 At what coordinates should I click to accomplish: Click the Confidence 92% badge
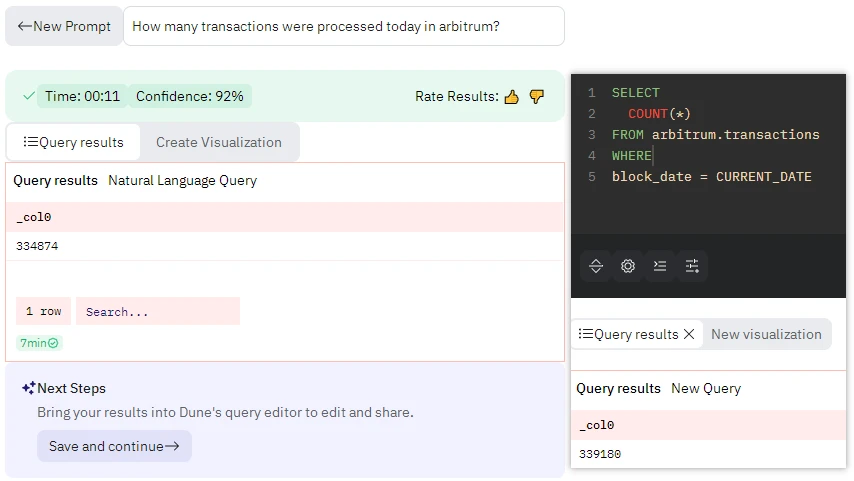point(190,97)
